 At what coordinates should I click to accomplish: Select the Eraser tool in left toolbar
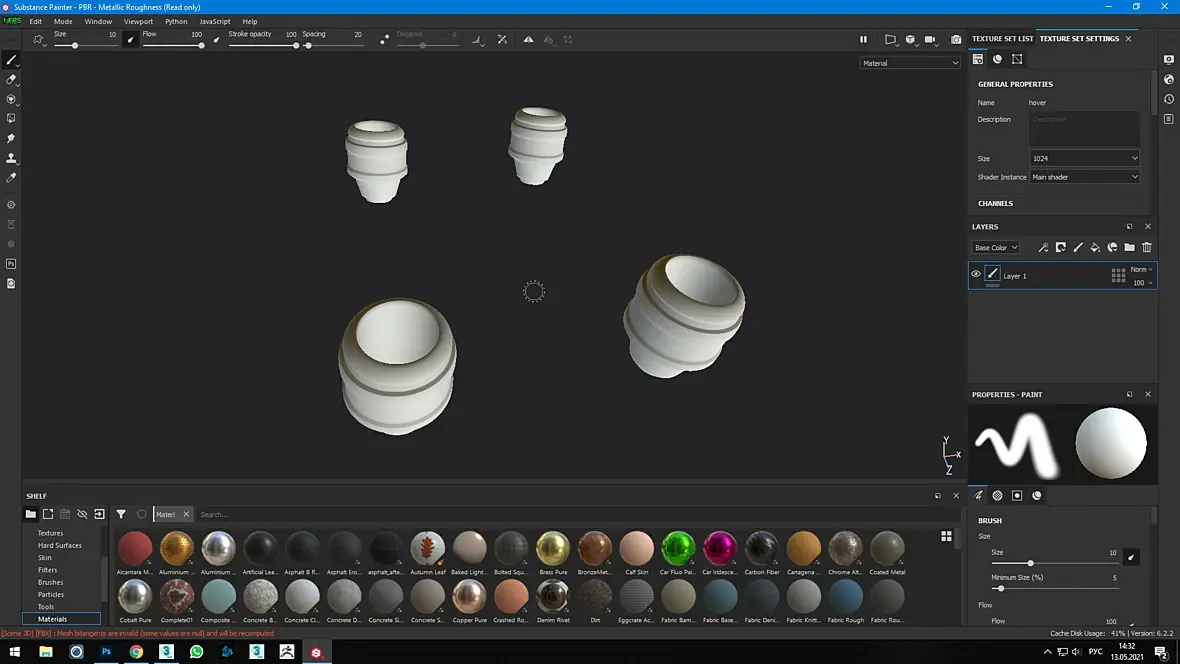(x=11, y=79)
